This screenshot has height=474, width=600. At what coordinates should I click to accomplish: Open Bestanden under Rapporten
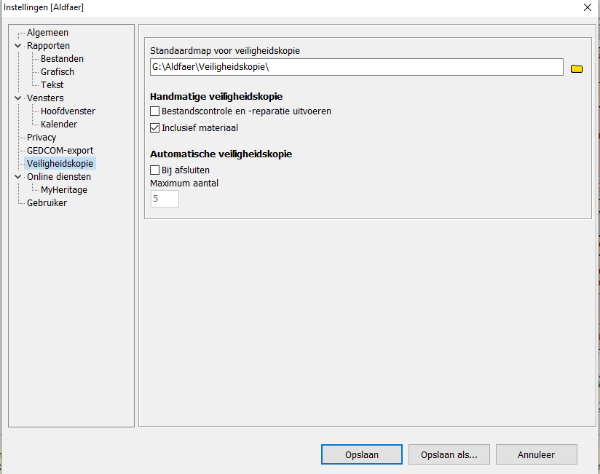(61, 59)
